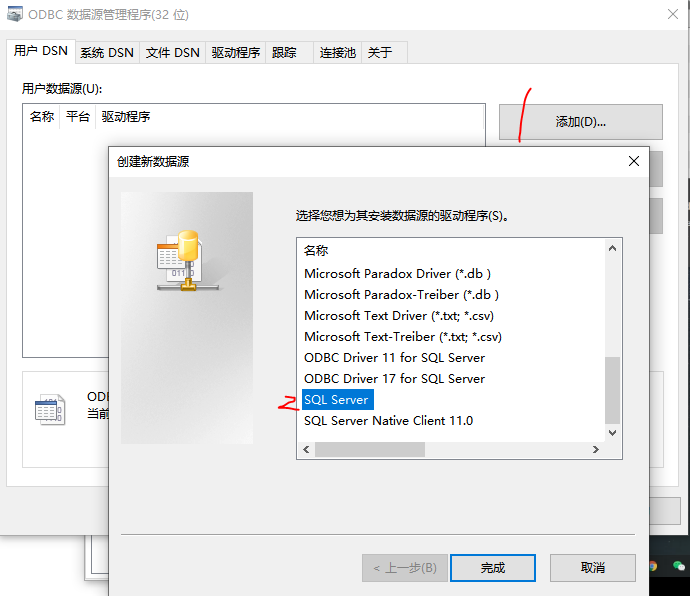Pick SQL Server Native Client 11.0
This screenshot has width=690, height=596.
pyautogui.click(x=389, y=421)
